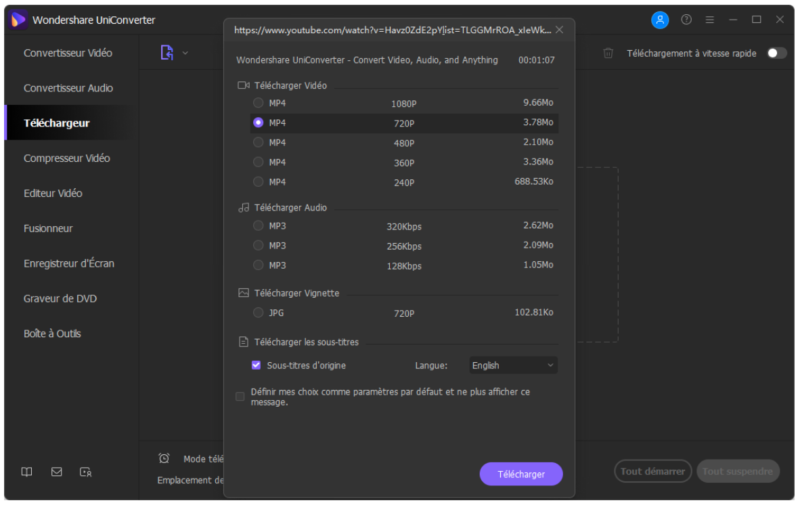
Task: Click the Télécharger Vidéo camera icon
Action: pos(243,85)
